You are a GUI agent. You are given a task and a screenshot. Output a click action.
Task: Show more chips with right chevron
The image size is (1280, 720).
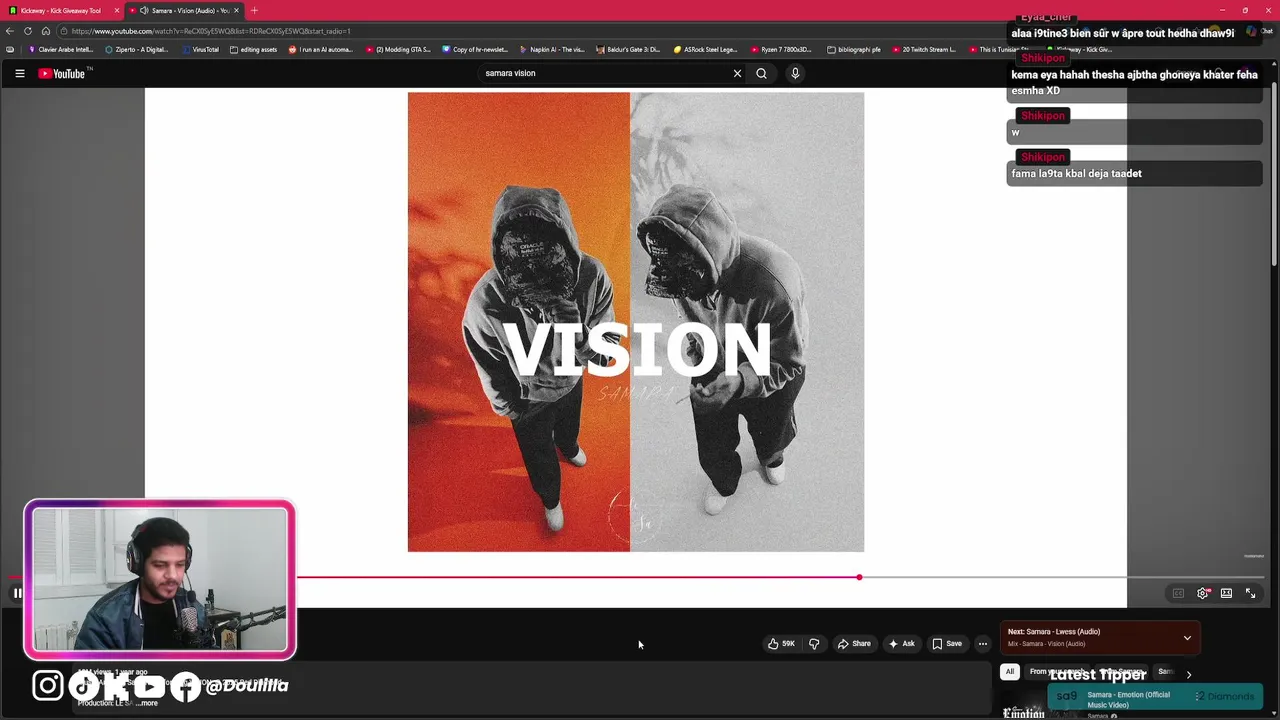(x=1188, y=674)
